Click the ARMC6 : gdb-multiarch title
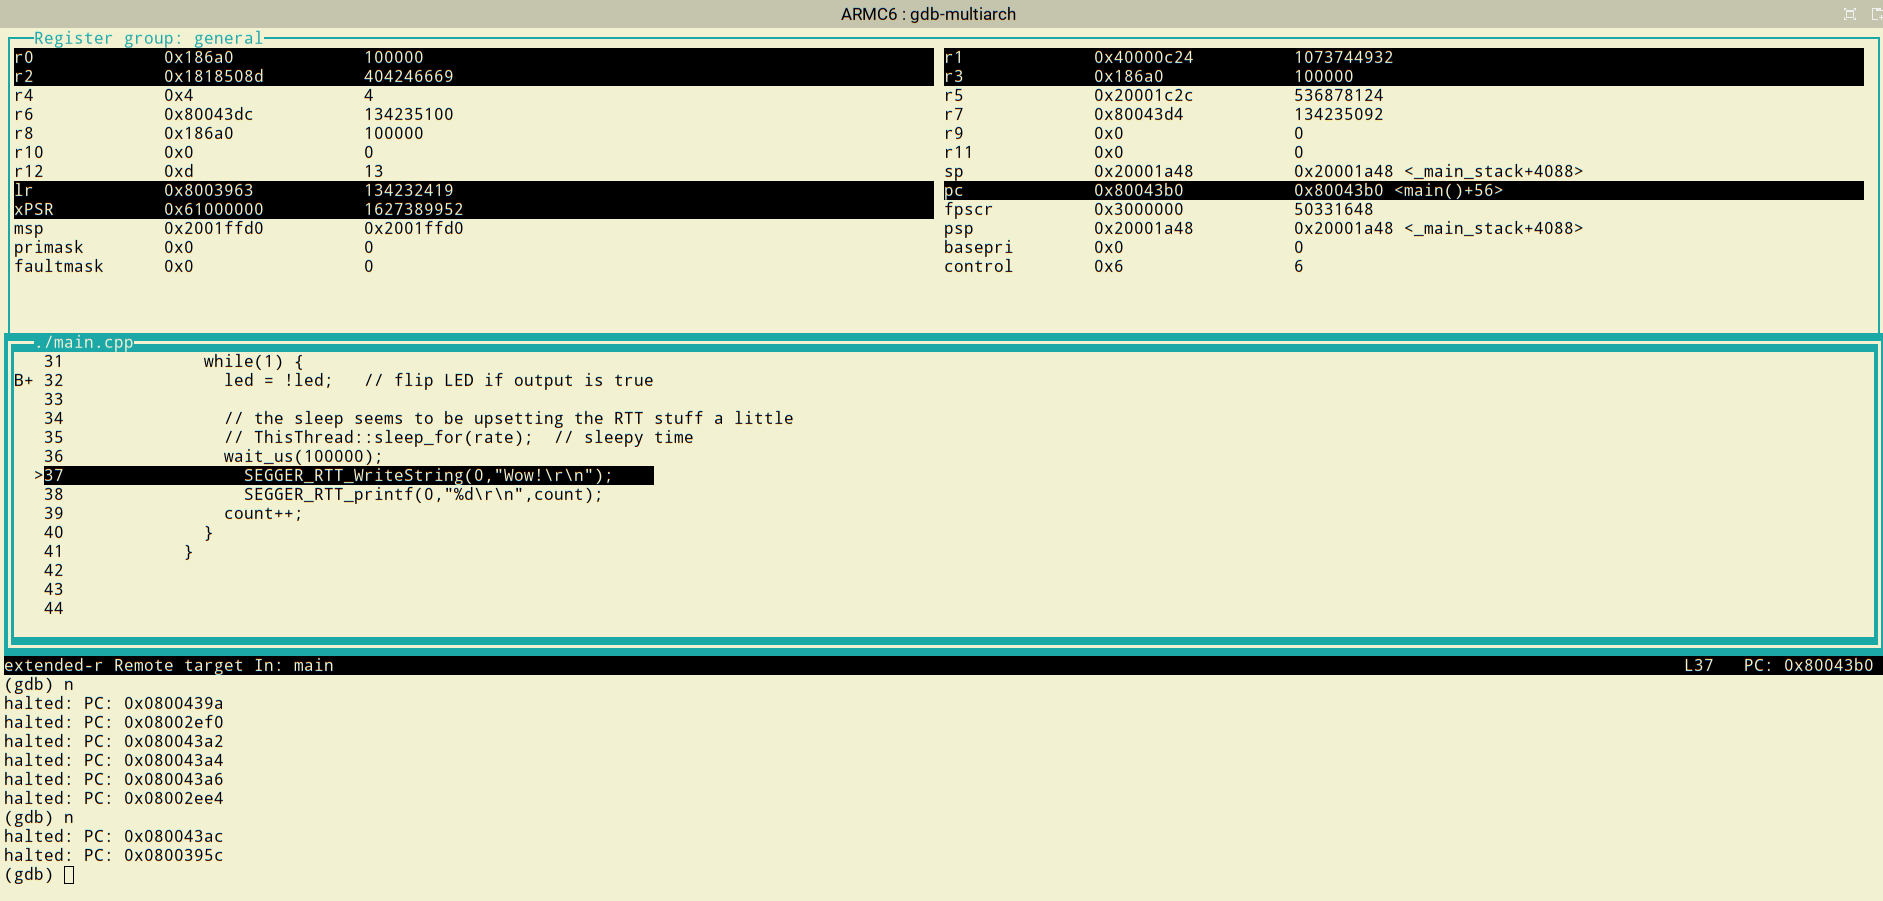The image size is (1883, 901). pos(927,14)
